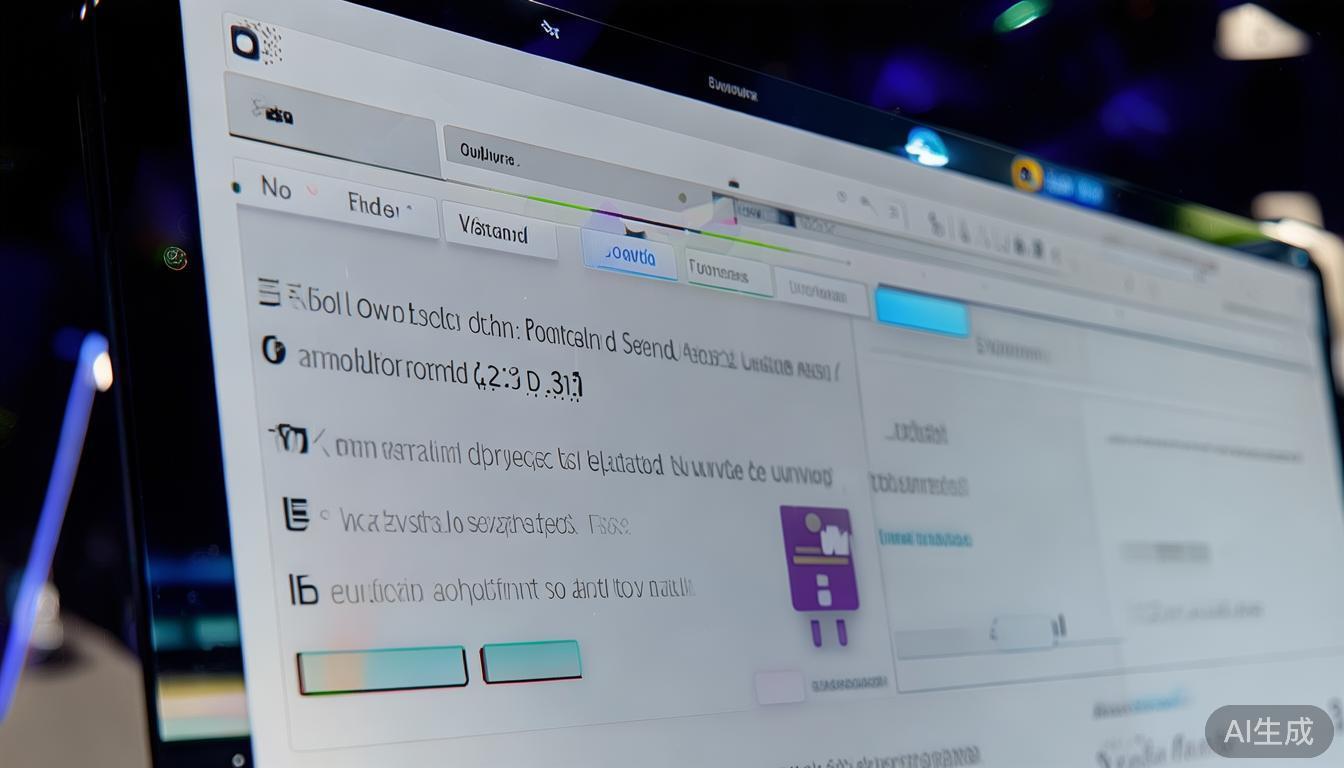Toggle the small pale box near bottom center
This screenshot has width=1344, height=768.
point(779,687)
